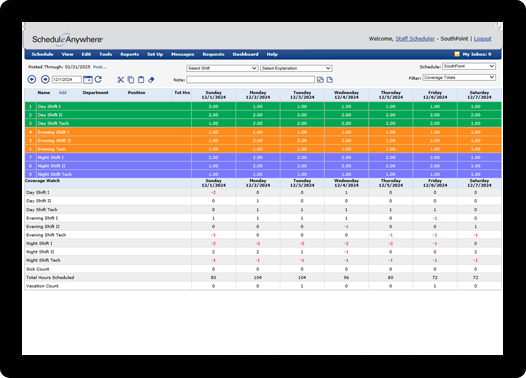Open the Edit menu
526x378 pixels.
(86, 54)
